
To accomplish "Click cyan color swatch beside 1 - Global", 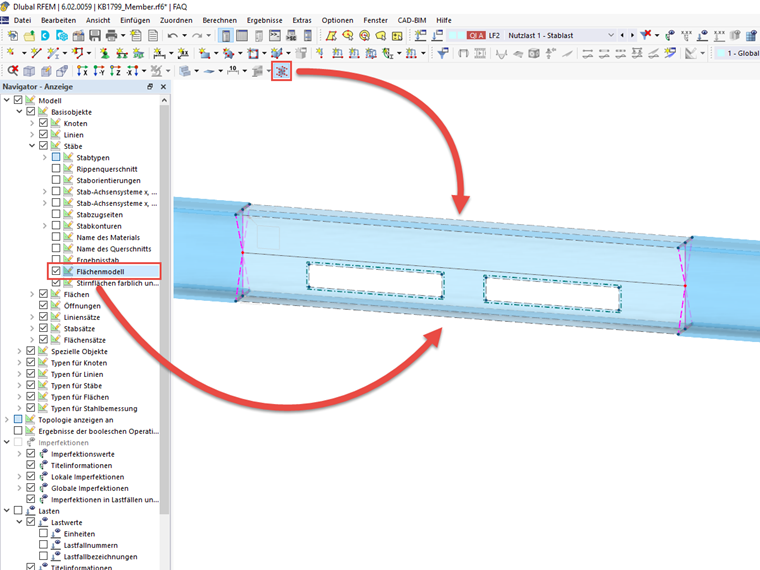I will click(721, 53).
